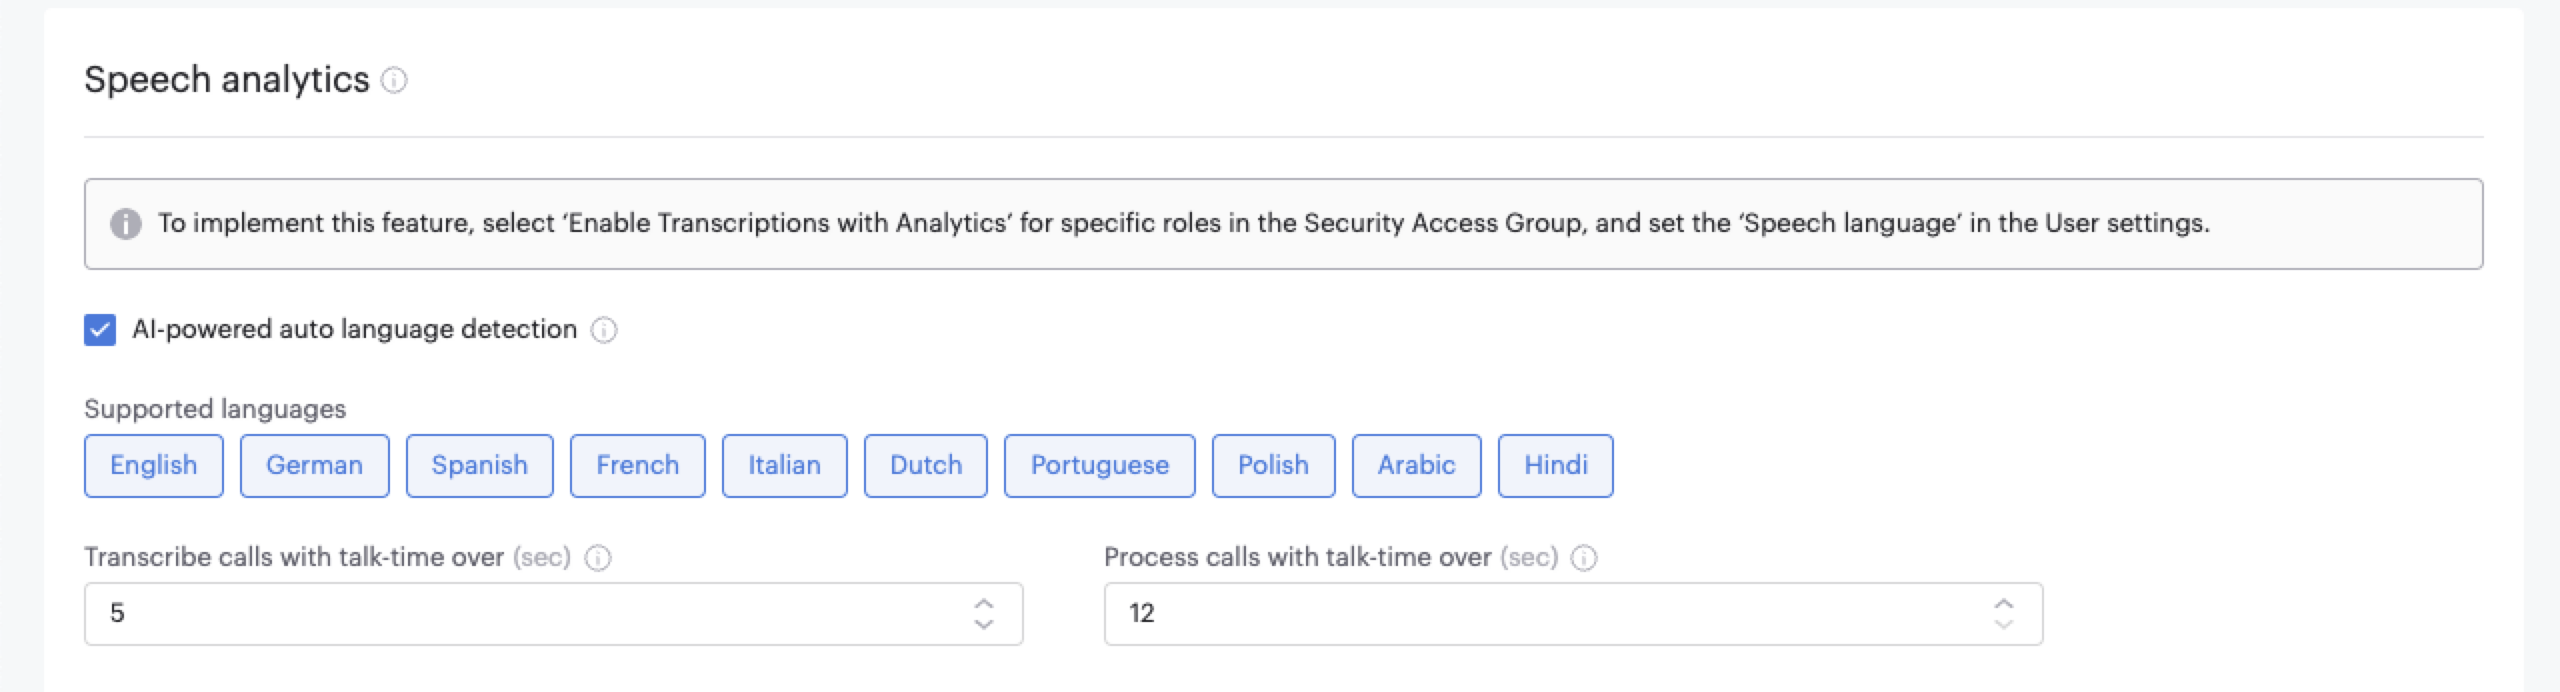Click the Italian language chip
The image size is (2560, 692).
tap(784, 466)
